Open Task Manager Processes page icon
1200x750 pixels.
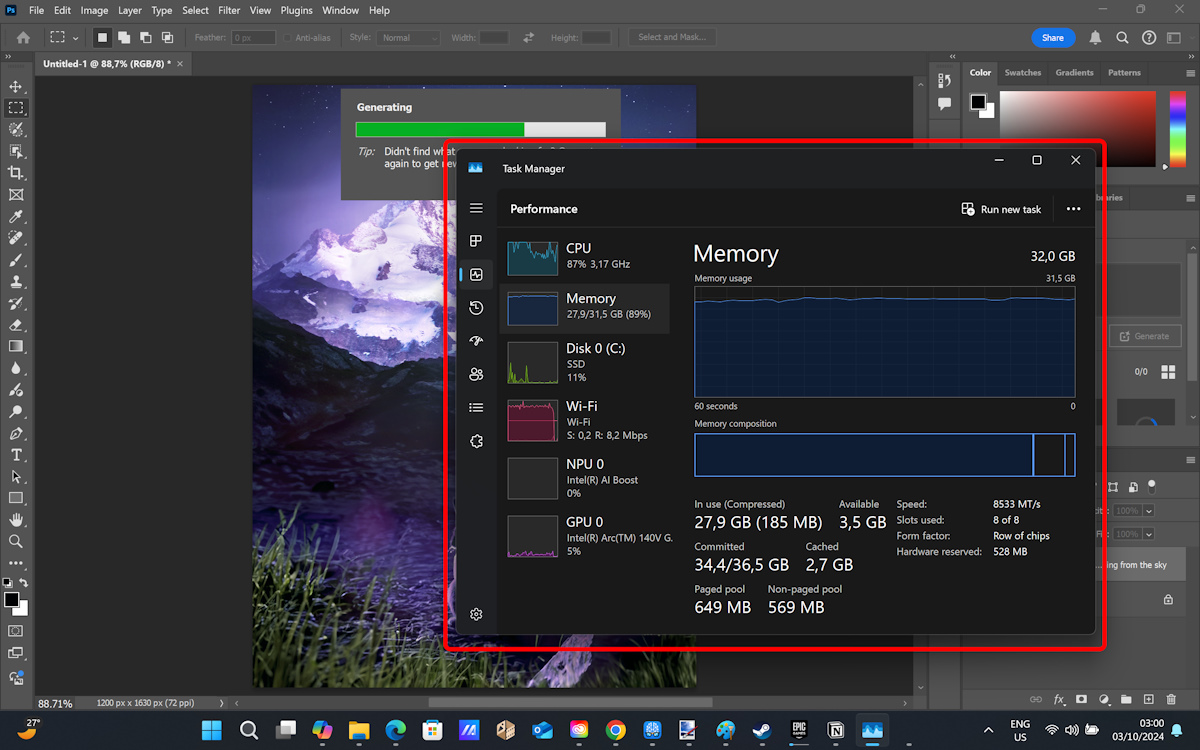point(476,241)
